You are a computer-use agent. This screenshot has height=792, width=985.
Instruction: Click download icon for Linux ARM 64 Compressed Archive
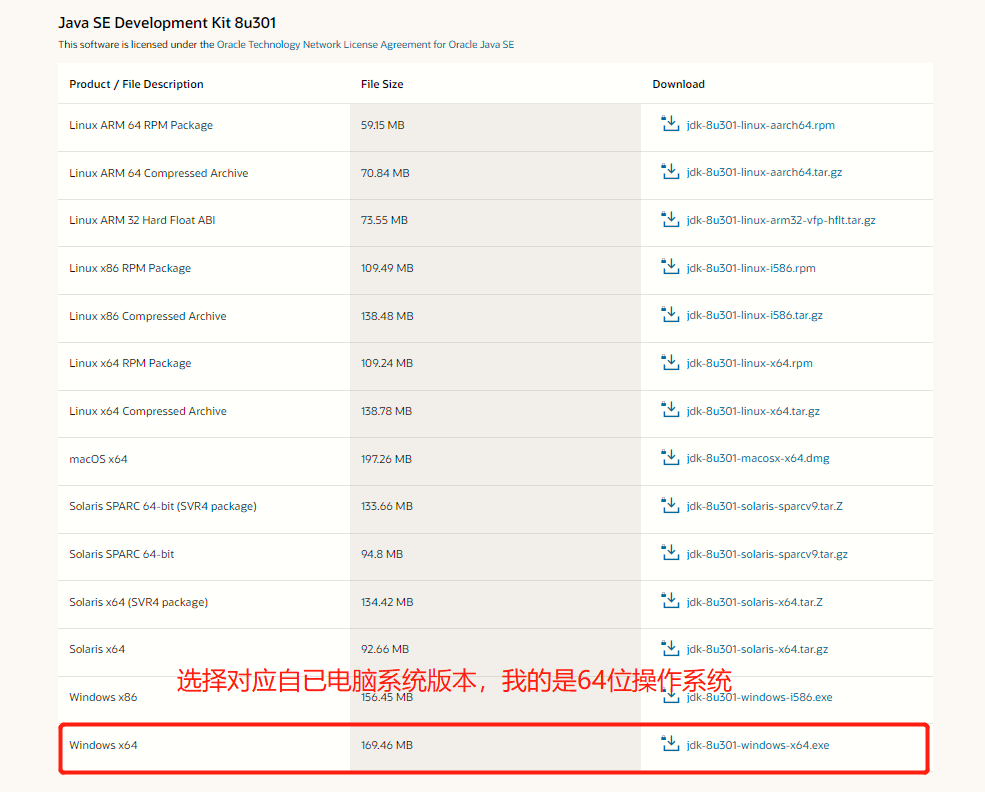pyautogui.click(x=670, y=172)
